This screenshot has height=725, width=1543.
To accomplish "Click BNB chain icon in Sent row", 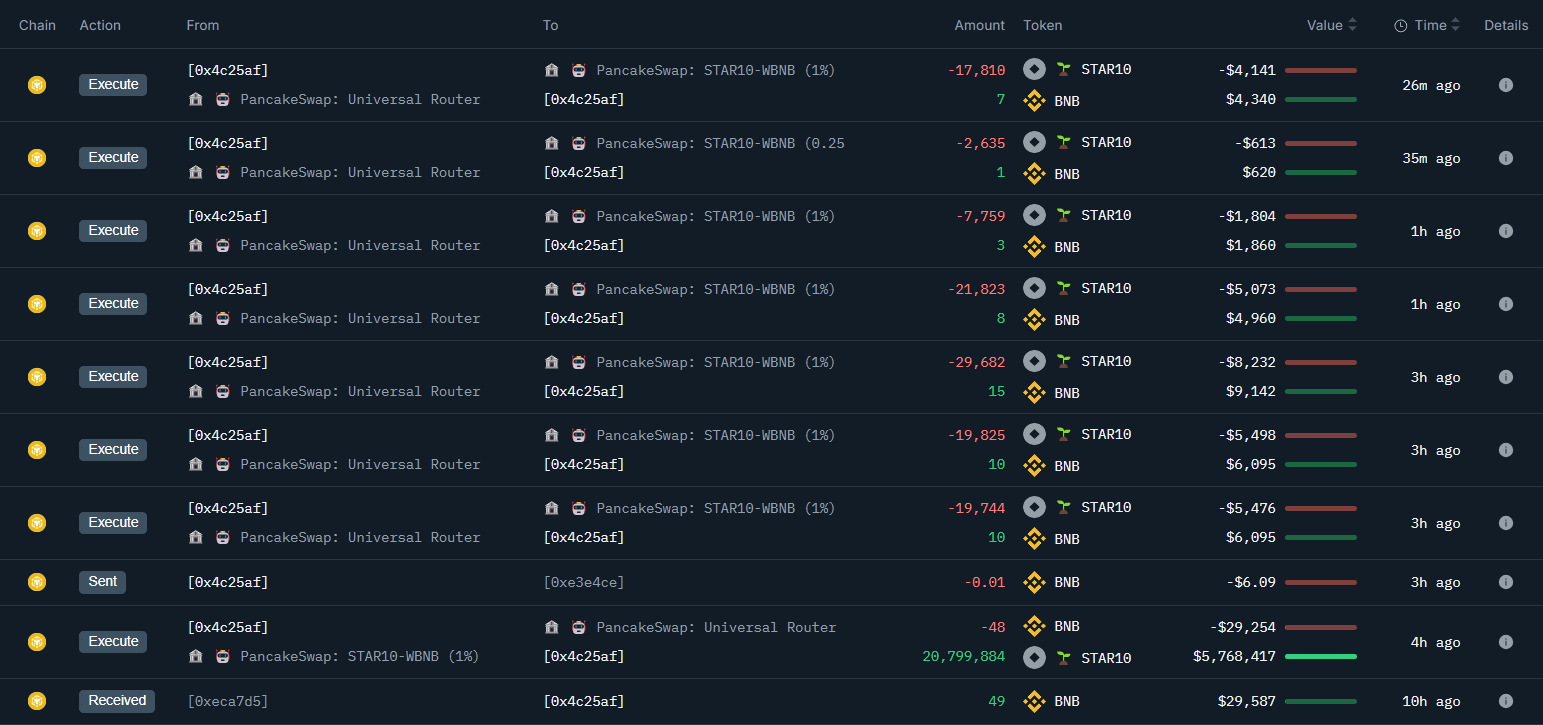I will (37, 582).
